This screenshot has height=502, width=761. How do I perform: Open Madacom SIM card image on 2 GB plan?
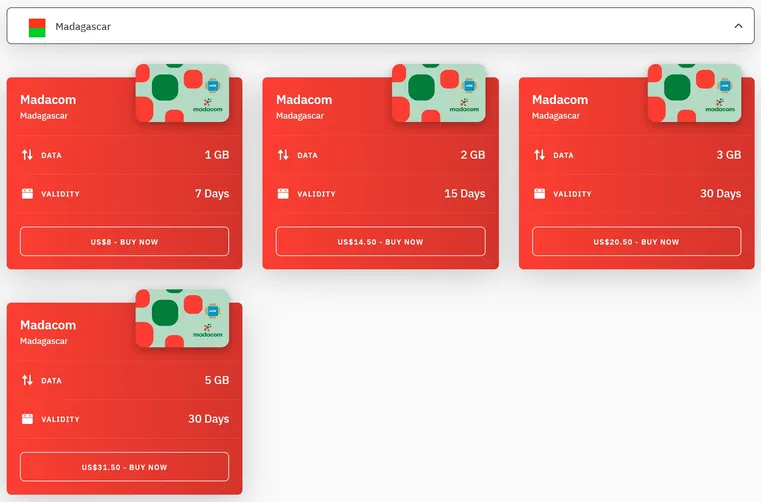(x=438, y=93)
